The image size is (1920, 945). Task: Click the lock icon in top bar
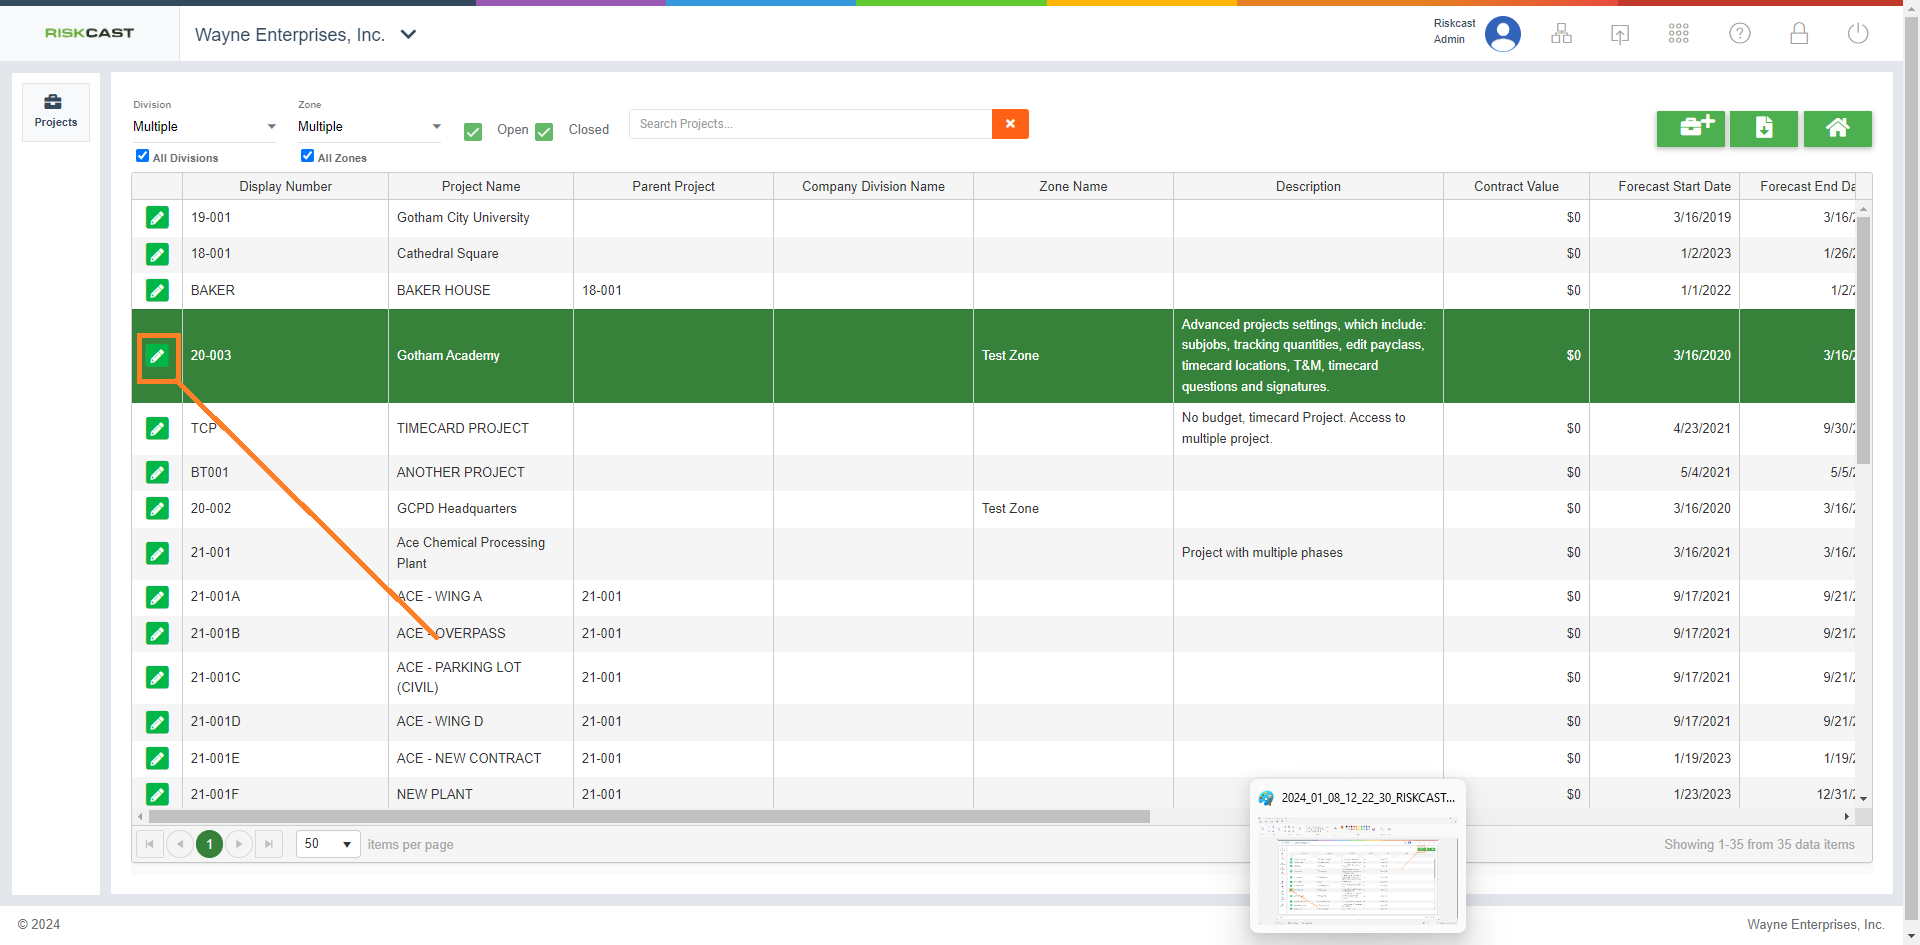1798,34
